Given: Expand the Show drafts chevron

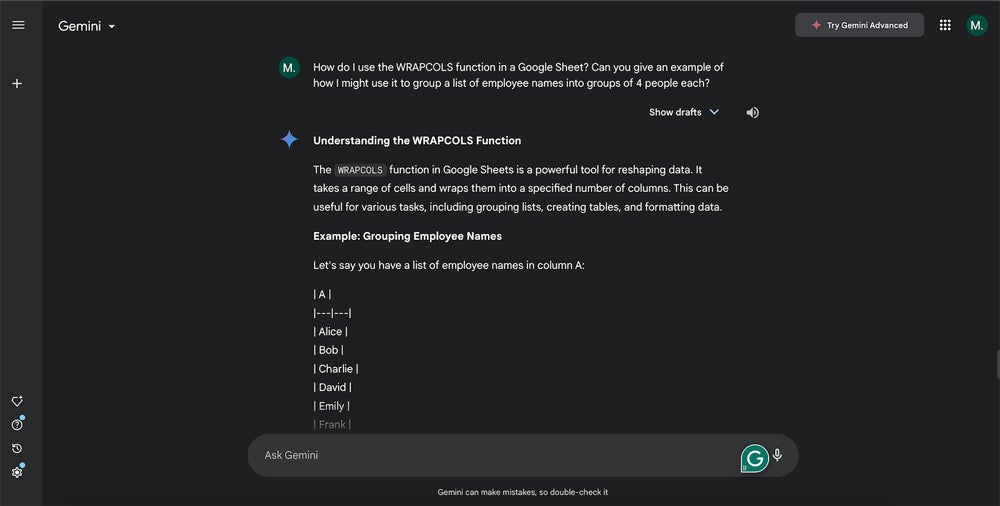Looking at the screenshot, I should pos(714,112).
